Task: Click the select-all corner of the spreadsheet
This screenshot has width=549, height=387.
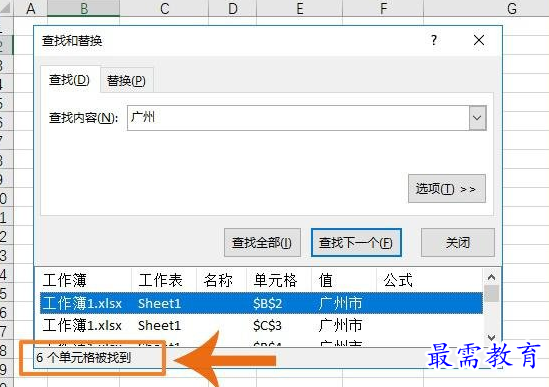Action: click(x=6, y=8)
